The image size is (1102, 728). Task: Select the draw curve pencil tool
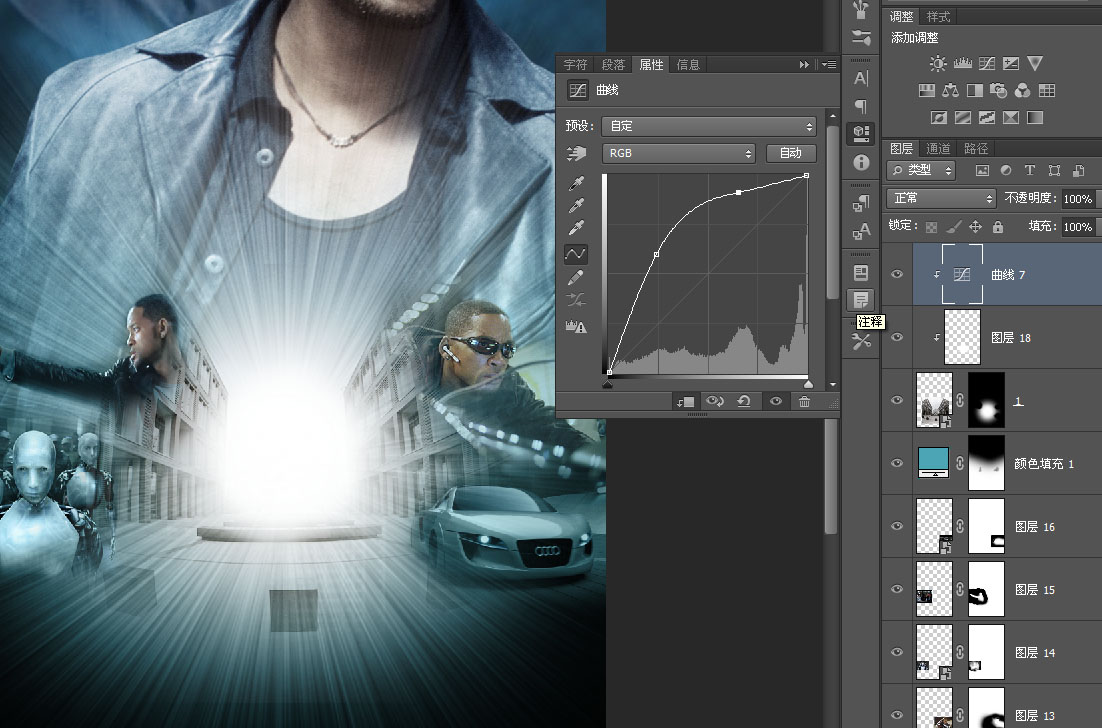click(x=576, y=278)
